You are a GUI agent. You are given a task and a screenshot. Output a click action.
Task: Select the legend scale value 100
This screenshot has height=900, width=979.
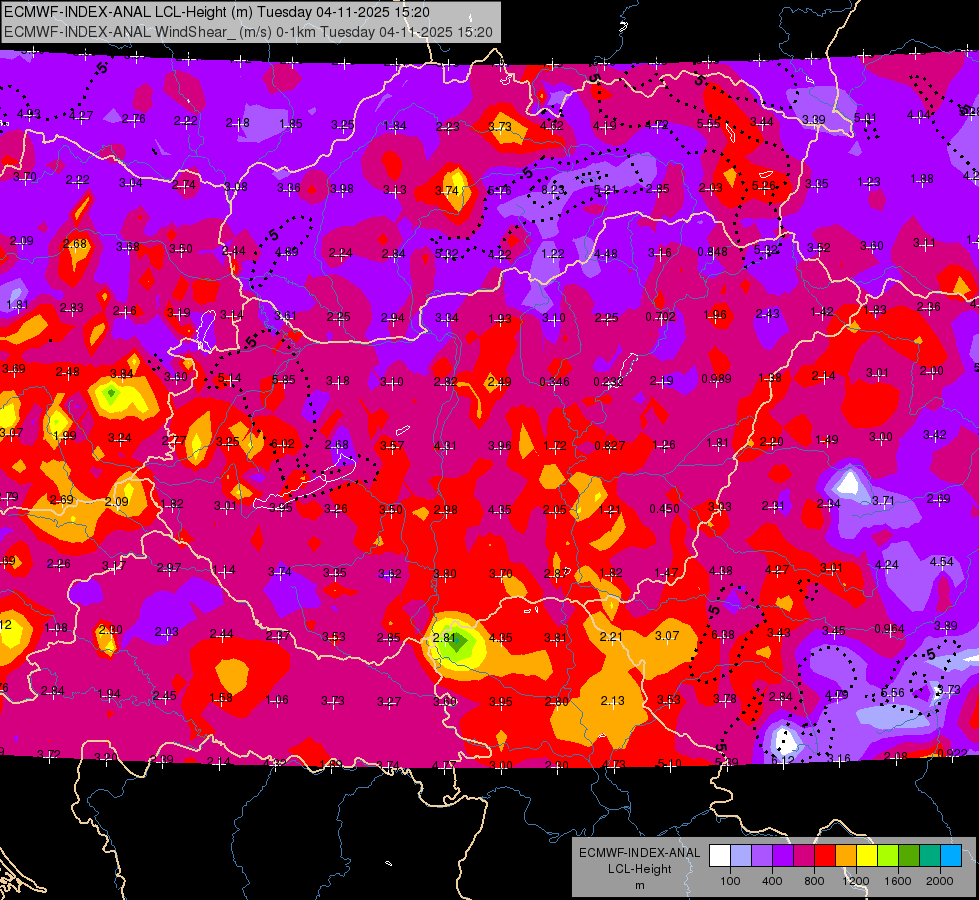point(731,881)
